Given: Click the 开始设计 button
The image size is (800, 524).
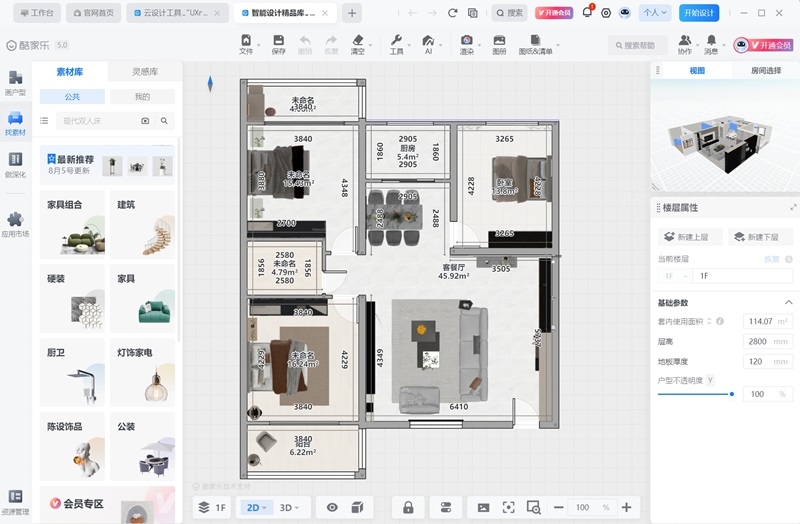Looking at the screenshot, I should point(699,13).
